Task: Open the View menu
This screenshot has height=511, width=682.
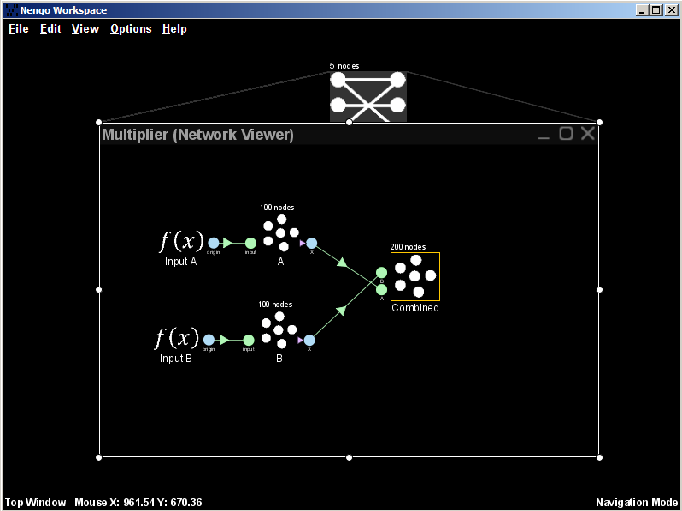Action: (x=85, y=29)
